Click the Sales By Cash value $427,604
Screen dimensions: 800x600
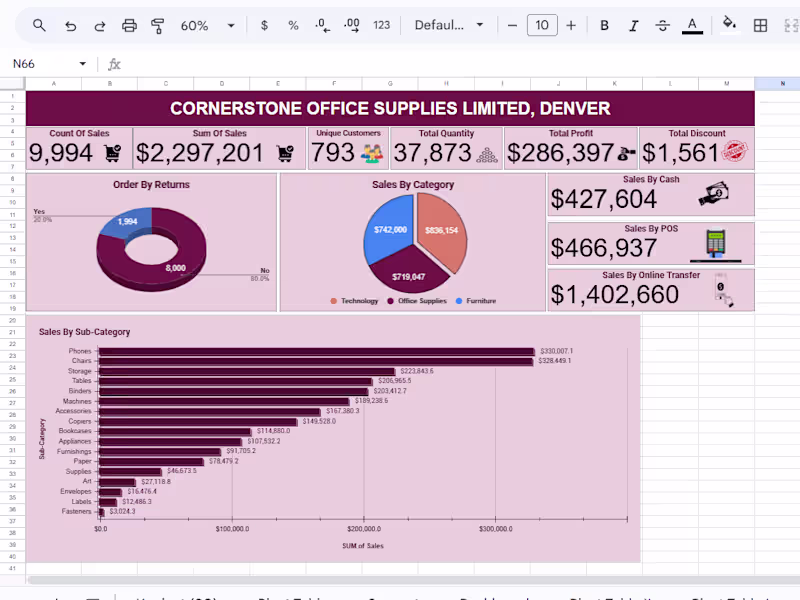604,199
